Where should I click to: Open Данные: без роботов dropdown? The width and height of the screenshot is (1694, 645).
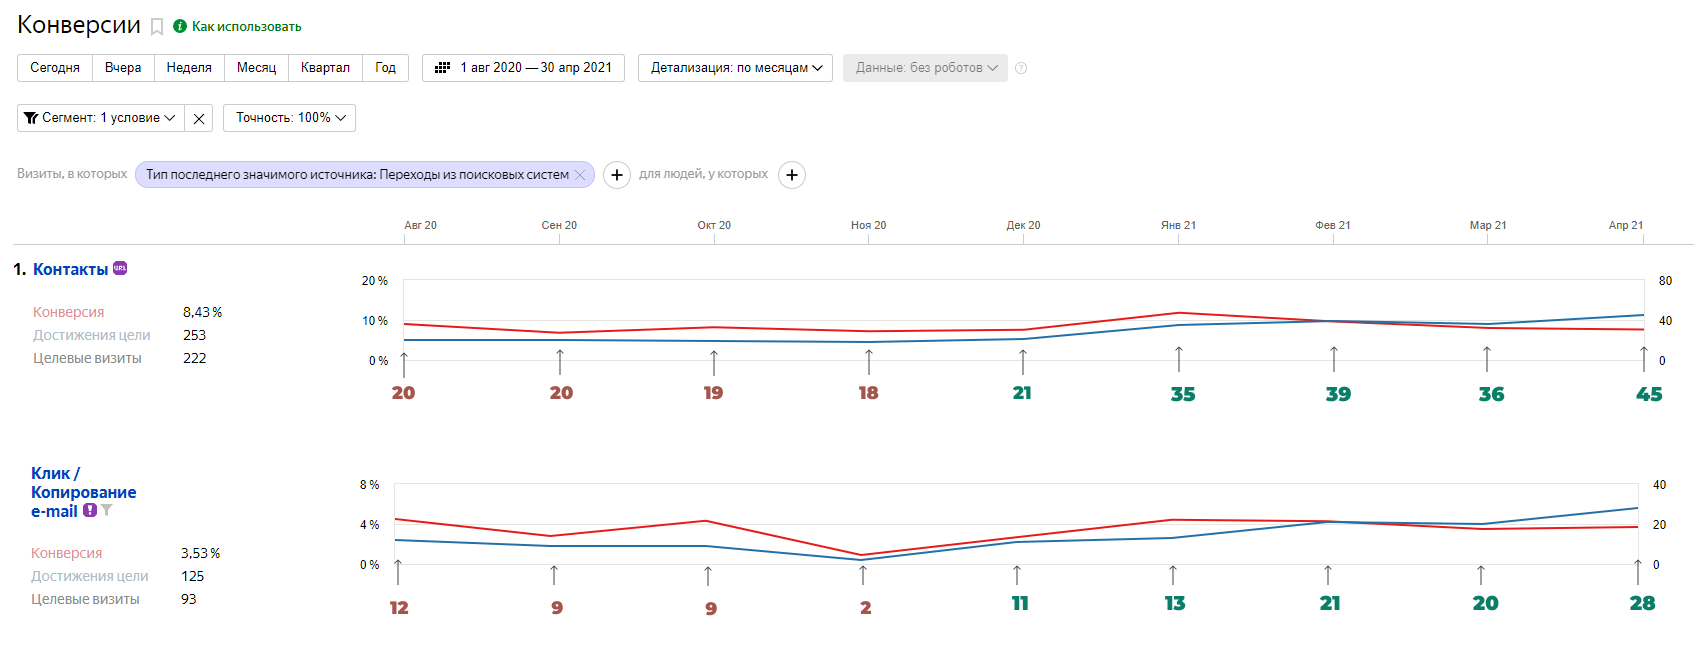point(925,68)
